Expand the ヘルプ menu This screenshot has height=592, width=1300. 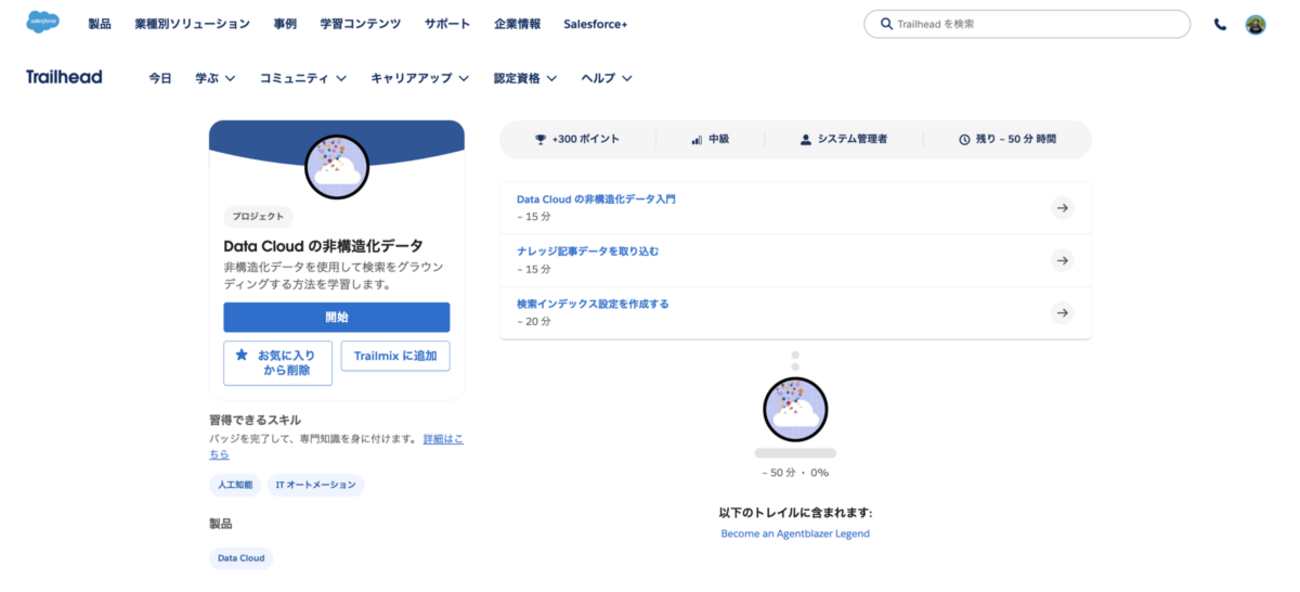click(x=606, y=78)
